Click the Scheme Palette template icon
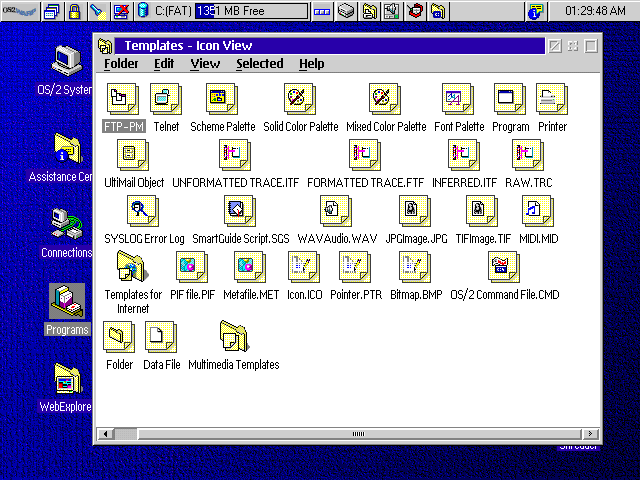The image size is (640, 480). [222, 99]
